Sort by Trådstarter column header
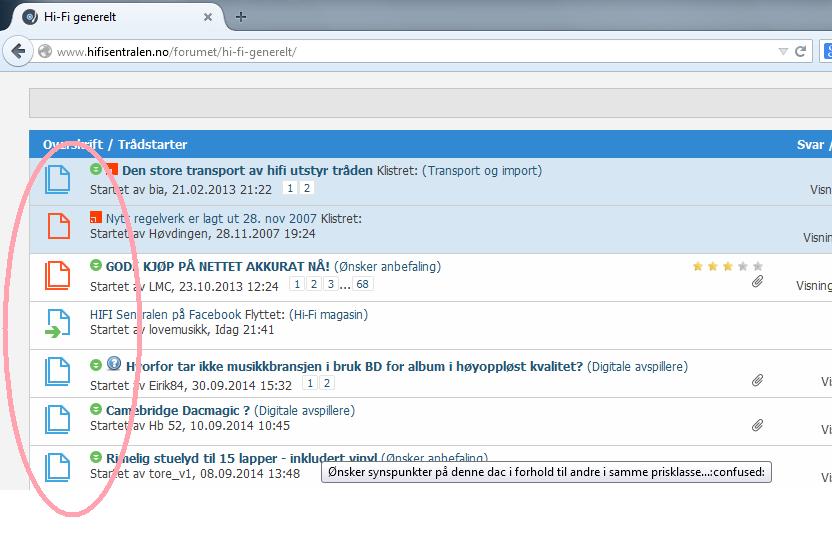 [152, 144]
